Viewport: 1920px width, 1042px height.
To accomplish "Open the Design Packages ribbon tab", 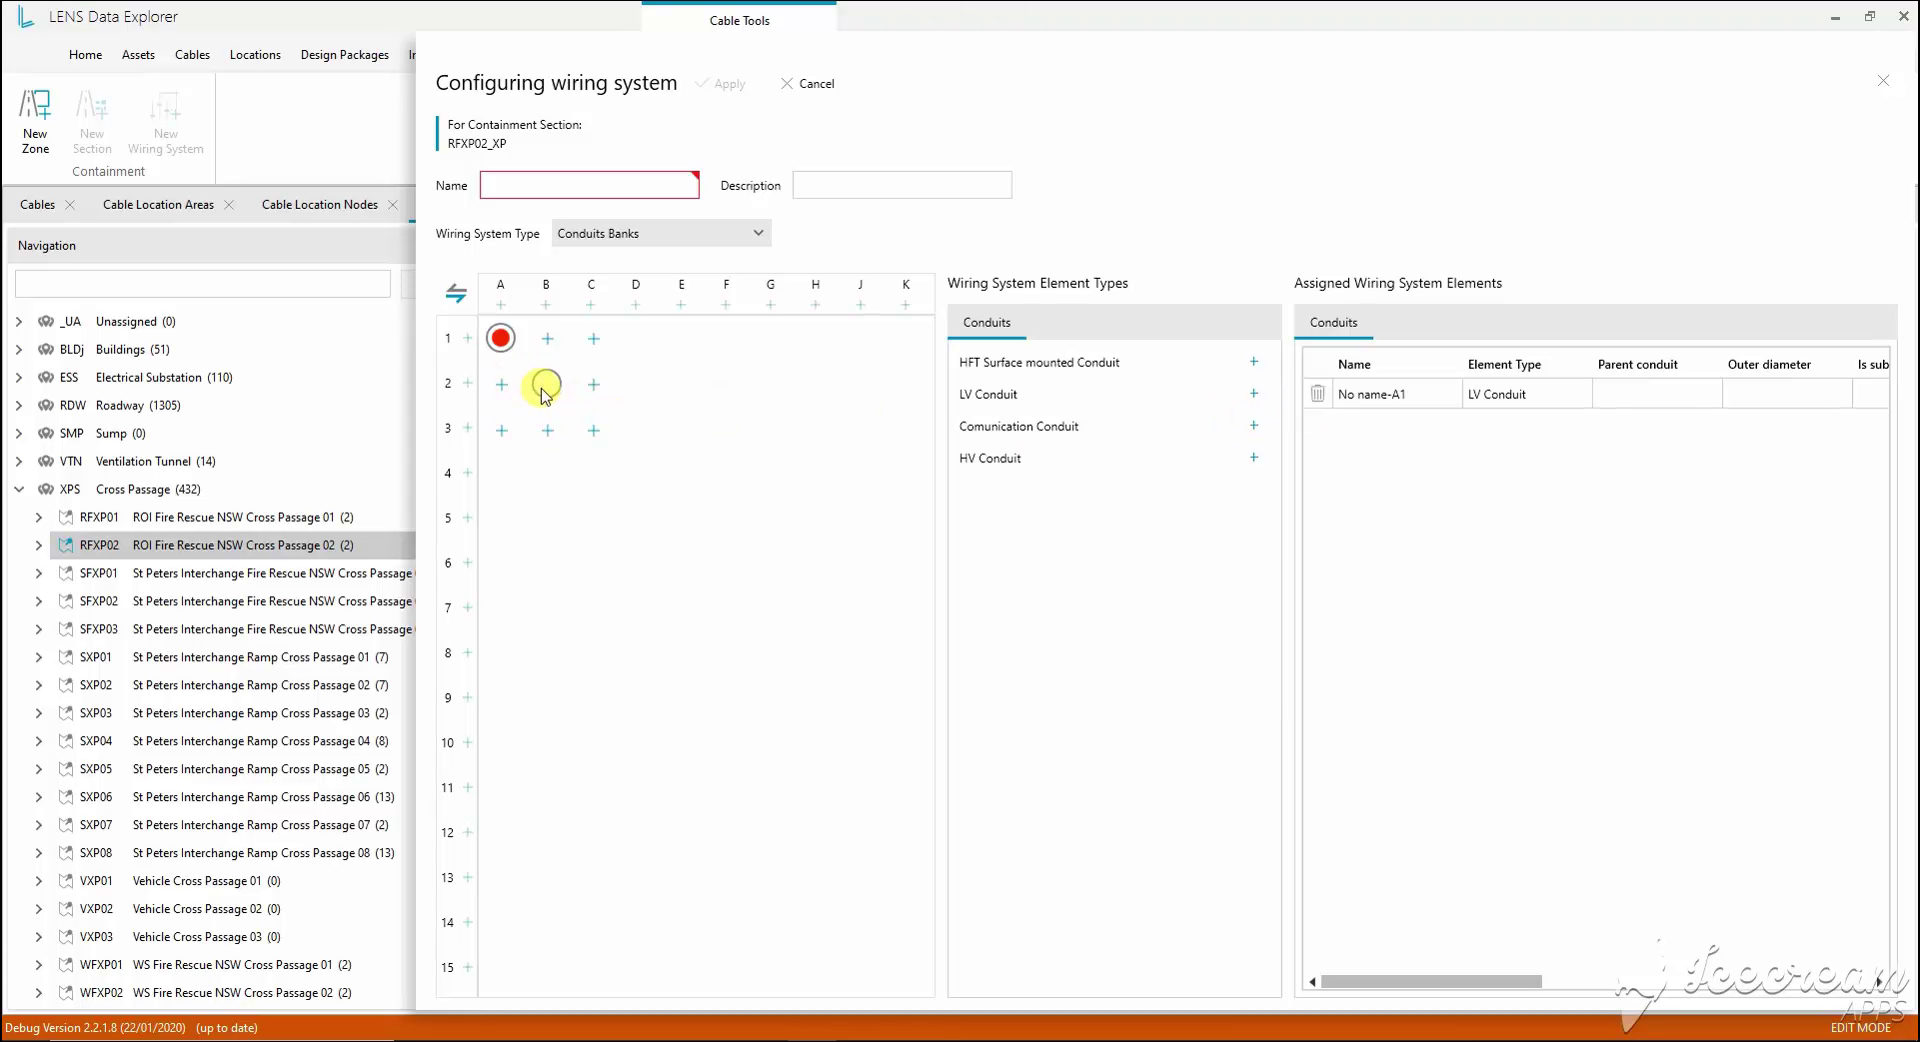I will point(344,55).
